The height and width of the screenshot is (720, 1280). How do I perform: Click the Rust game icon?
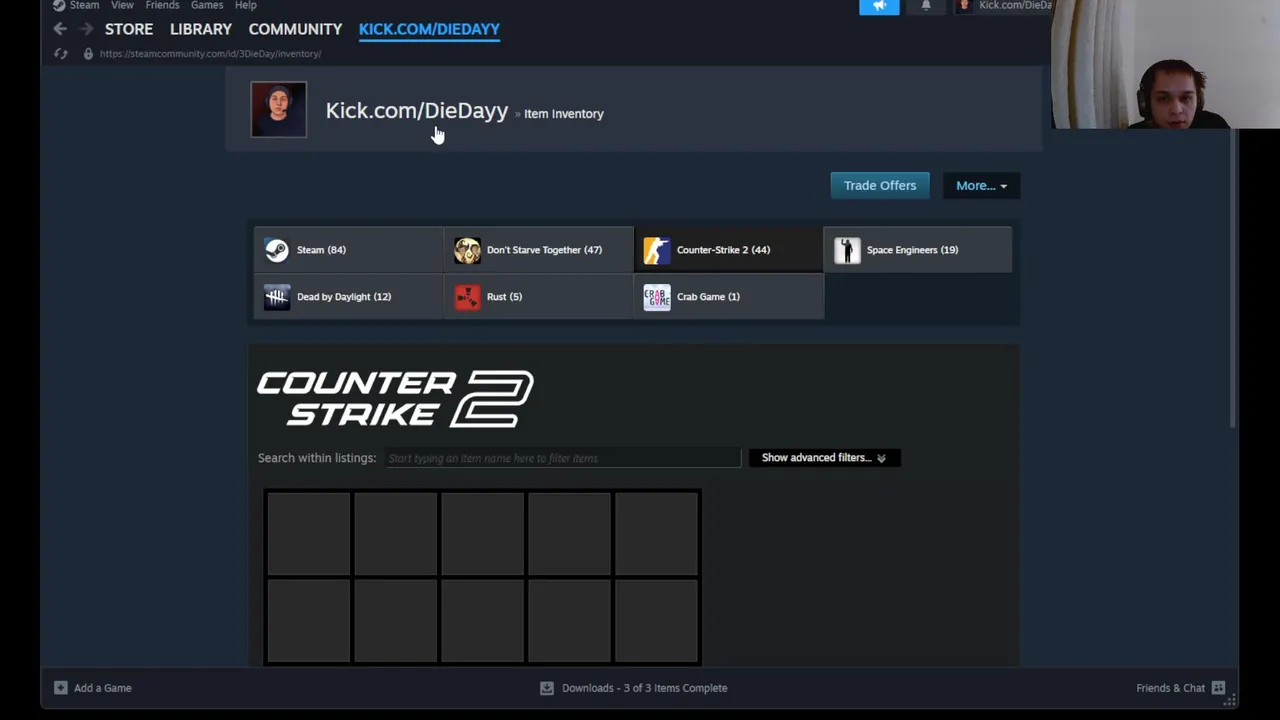coord(467,297)
